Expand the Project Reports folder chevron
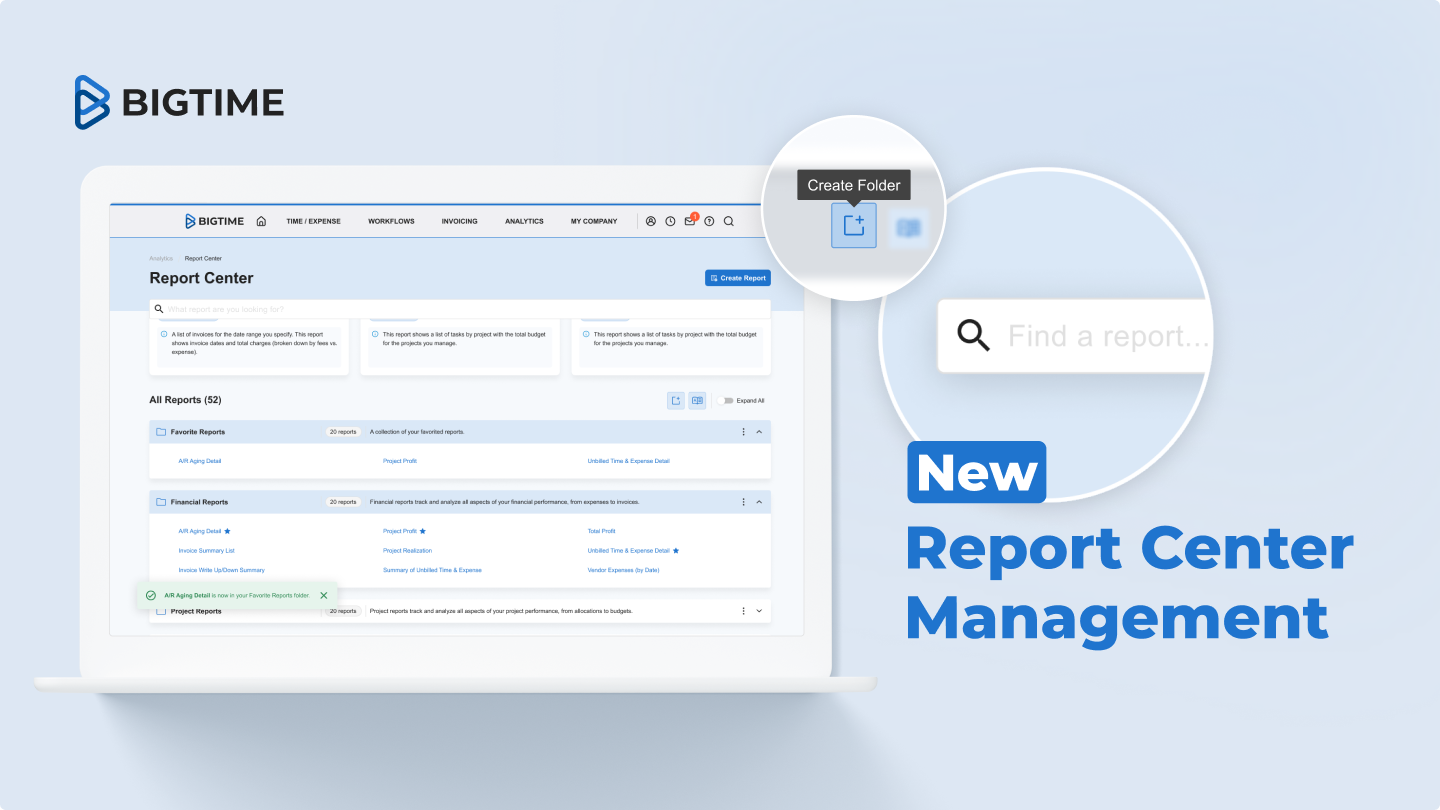 coord(759,611)
